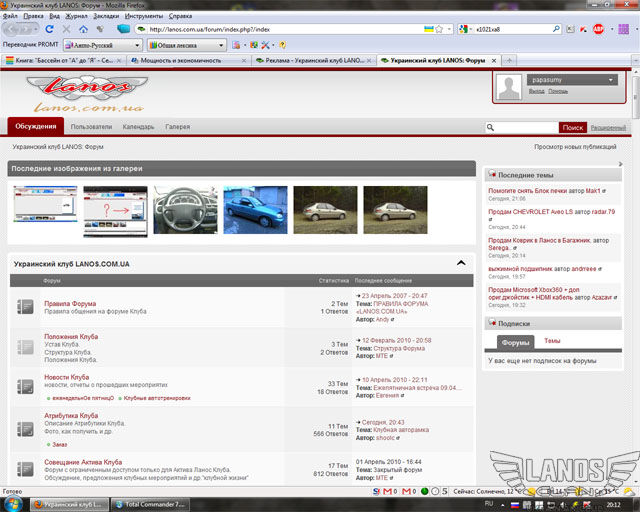The width and height of the screenshot is (640, 512).
Task: Click the Новости Клуба forum folder icon
Action: (26, 385)
